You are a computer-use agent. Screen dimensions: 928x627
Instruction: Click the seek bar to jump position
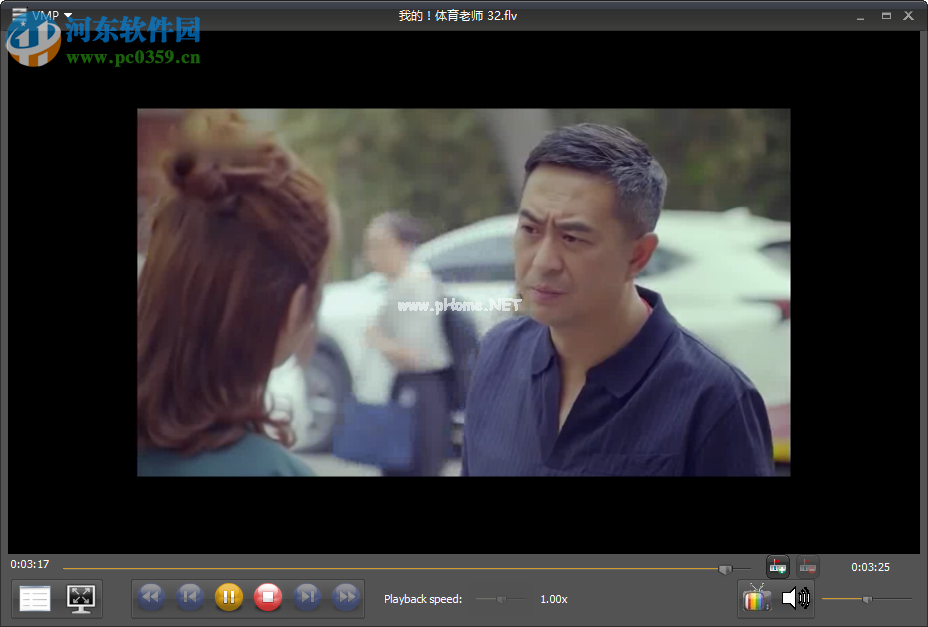coord(400,566)
